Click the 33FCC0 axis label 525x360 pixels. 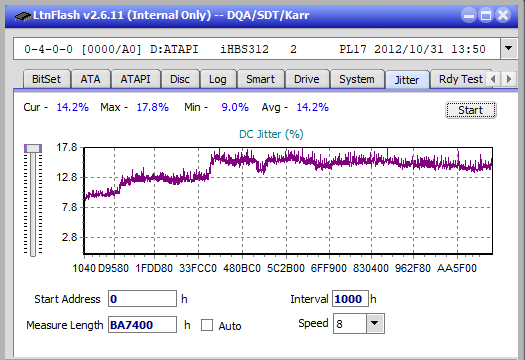click(198, 268)
